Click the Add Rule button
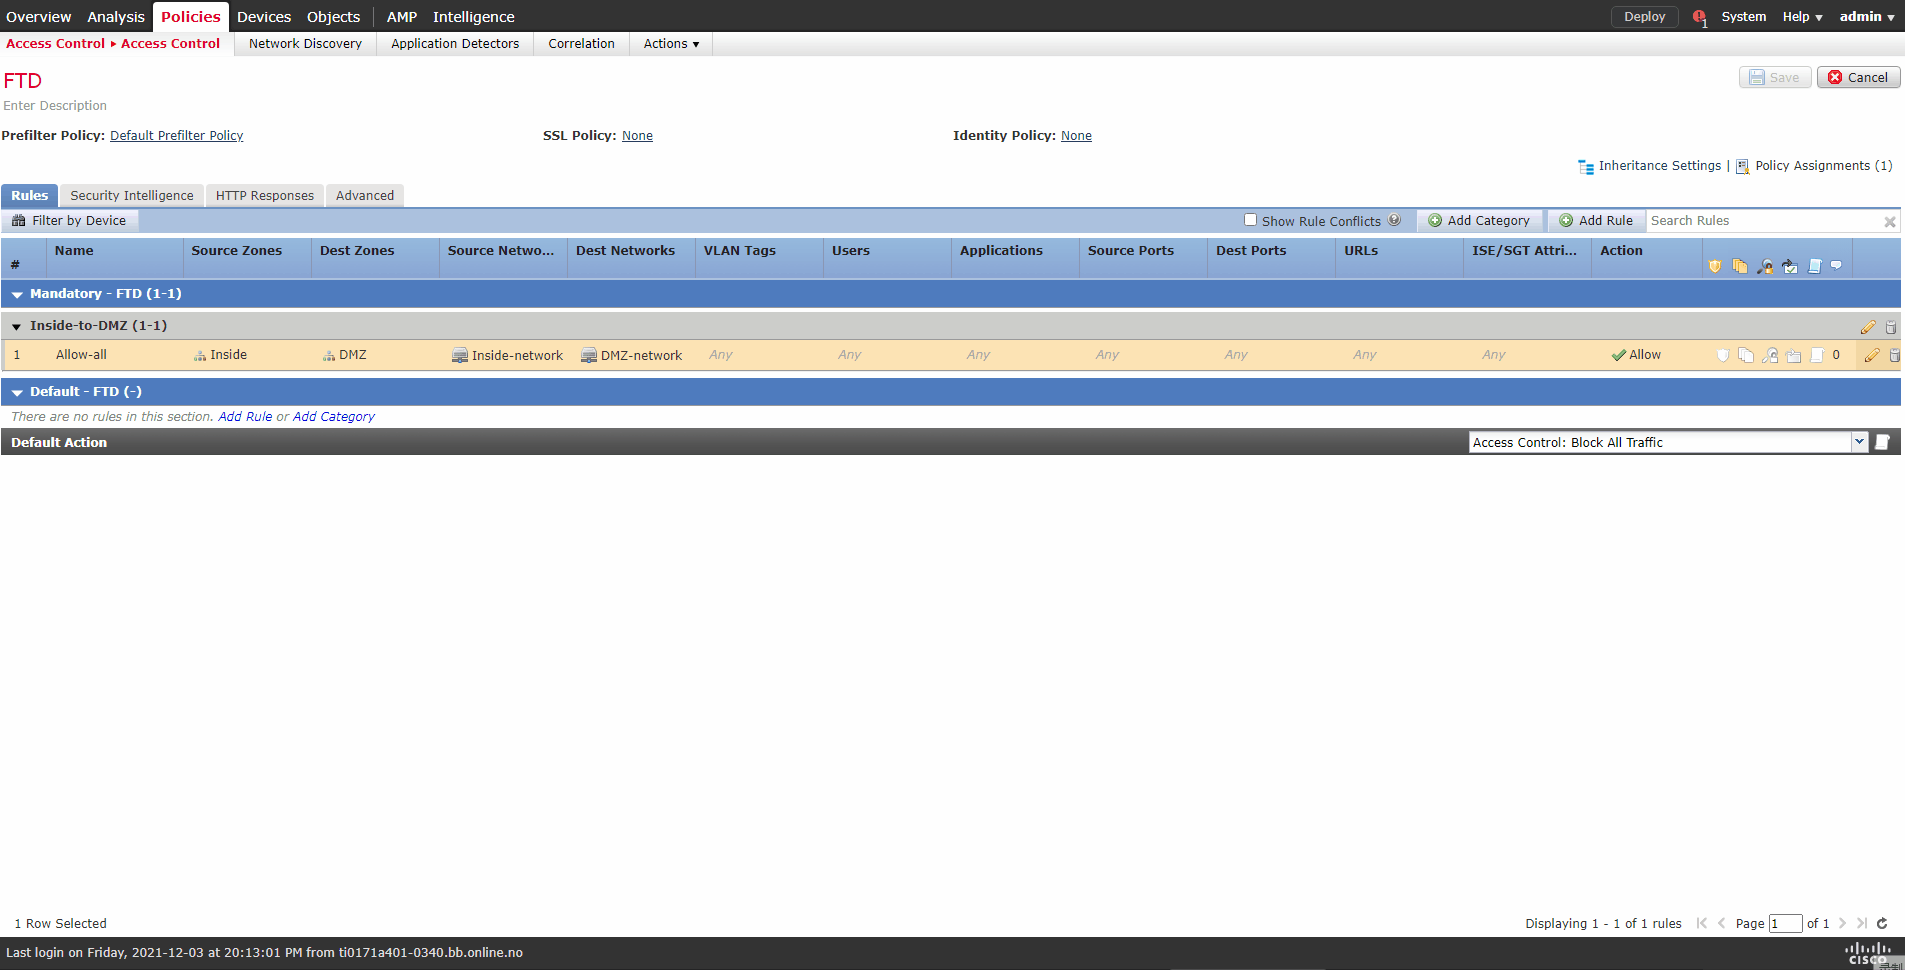Viewport: 1905px width, 970px height. (x=1596, y=221)
